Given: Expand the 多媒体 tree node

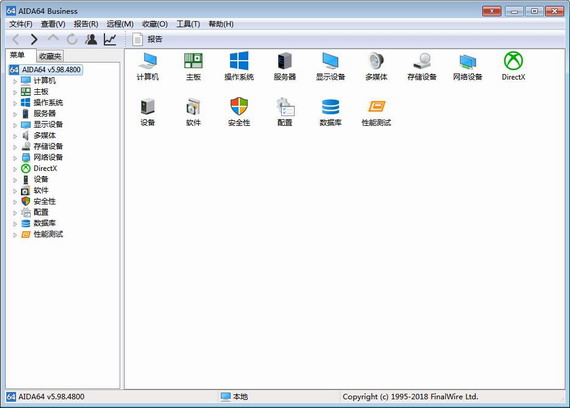Looking at the screenshot, I should tap(15, 136).
